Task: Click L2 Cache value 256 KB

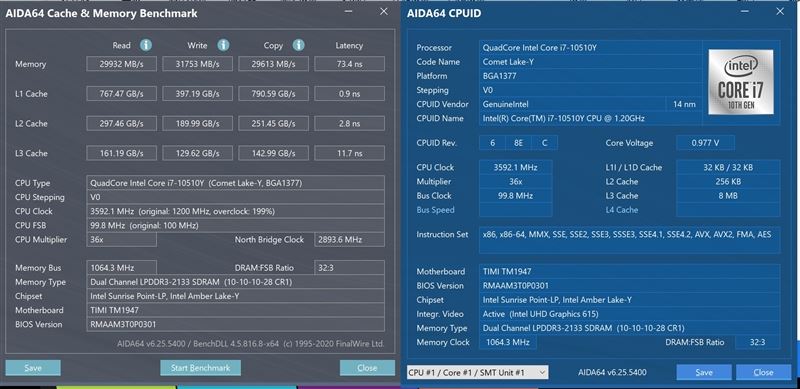Action: pyautogui.click(x=728, y=181)
